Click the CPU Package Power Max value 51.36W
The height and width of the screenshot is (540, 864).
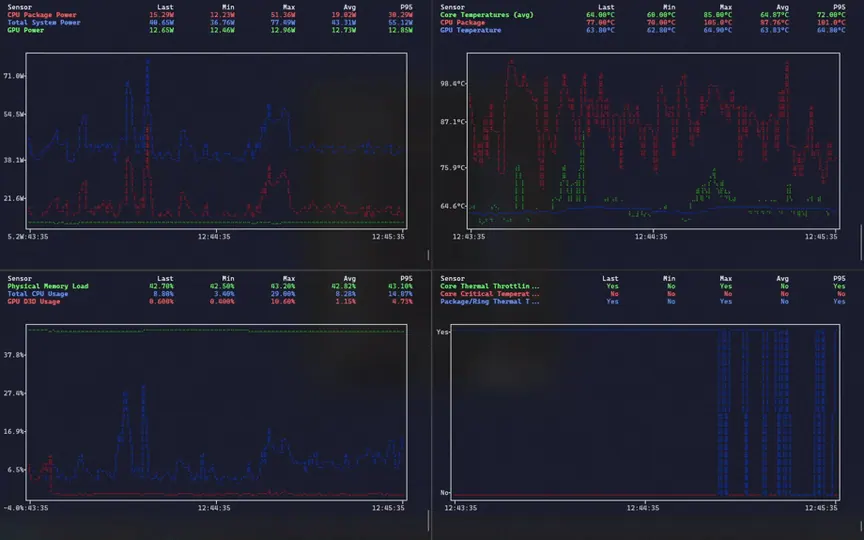(283, 15)
